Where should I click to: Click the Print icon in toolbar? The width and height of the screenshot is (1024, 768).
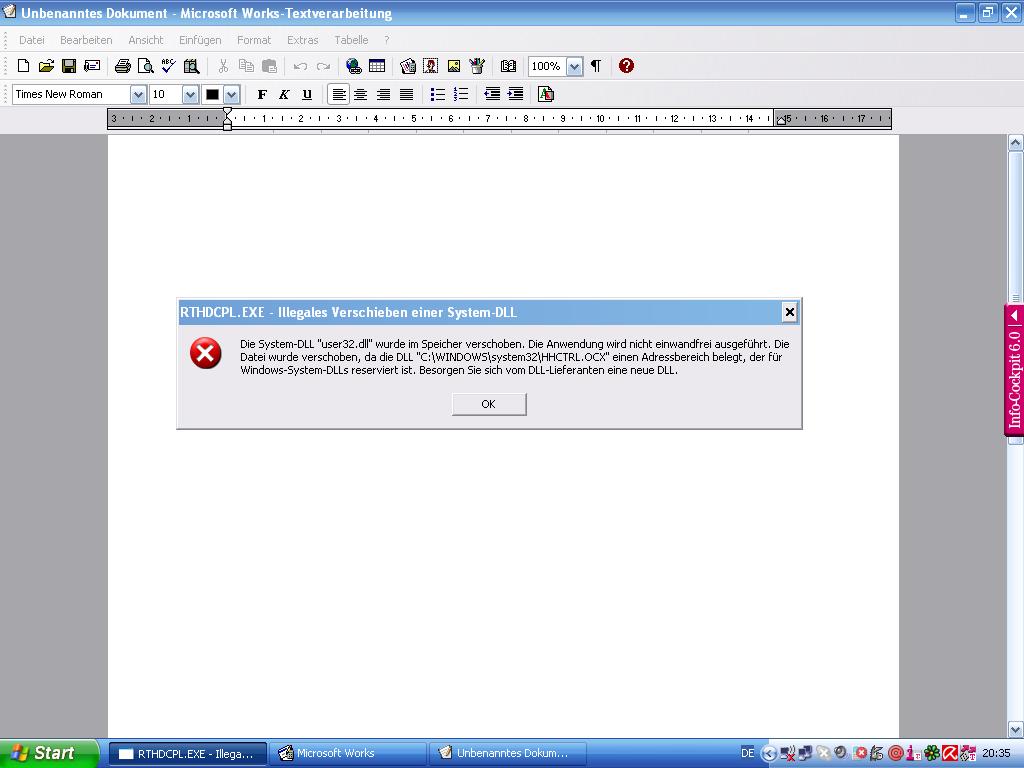coord(122,66)
